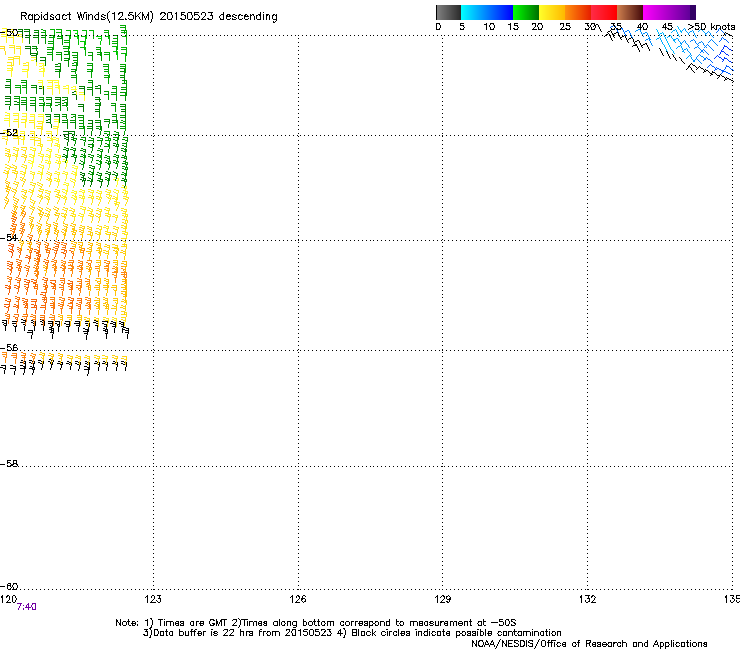The image size is (740, 650).
Task: Select the legend label "15"
Action: [x=513, y=27]
